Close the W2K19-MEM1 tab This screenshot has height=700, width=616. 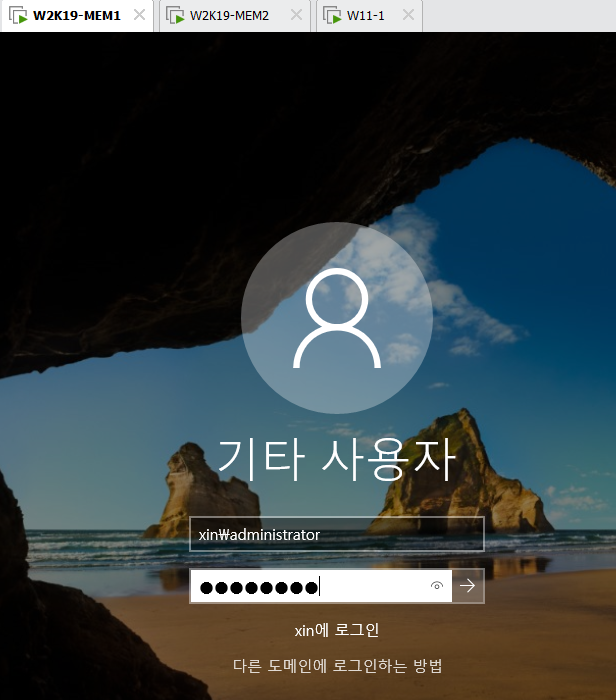click(x=139, y=15)
